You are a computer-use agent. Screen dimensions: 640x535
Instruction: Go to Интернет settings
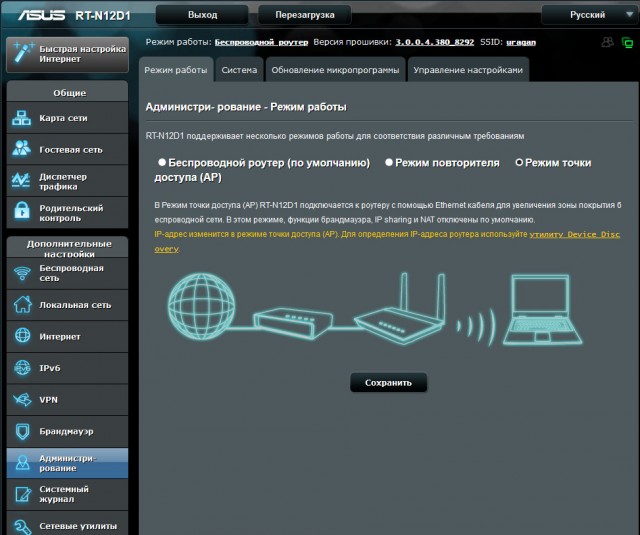(x=67, y=337)
